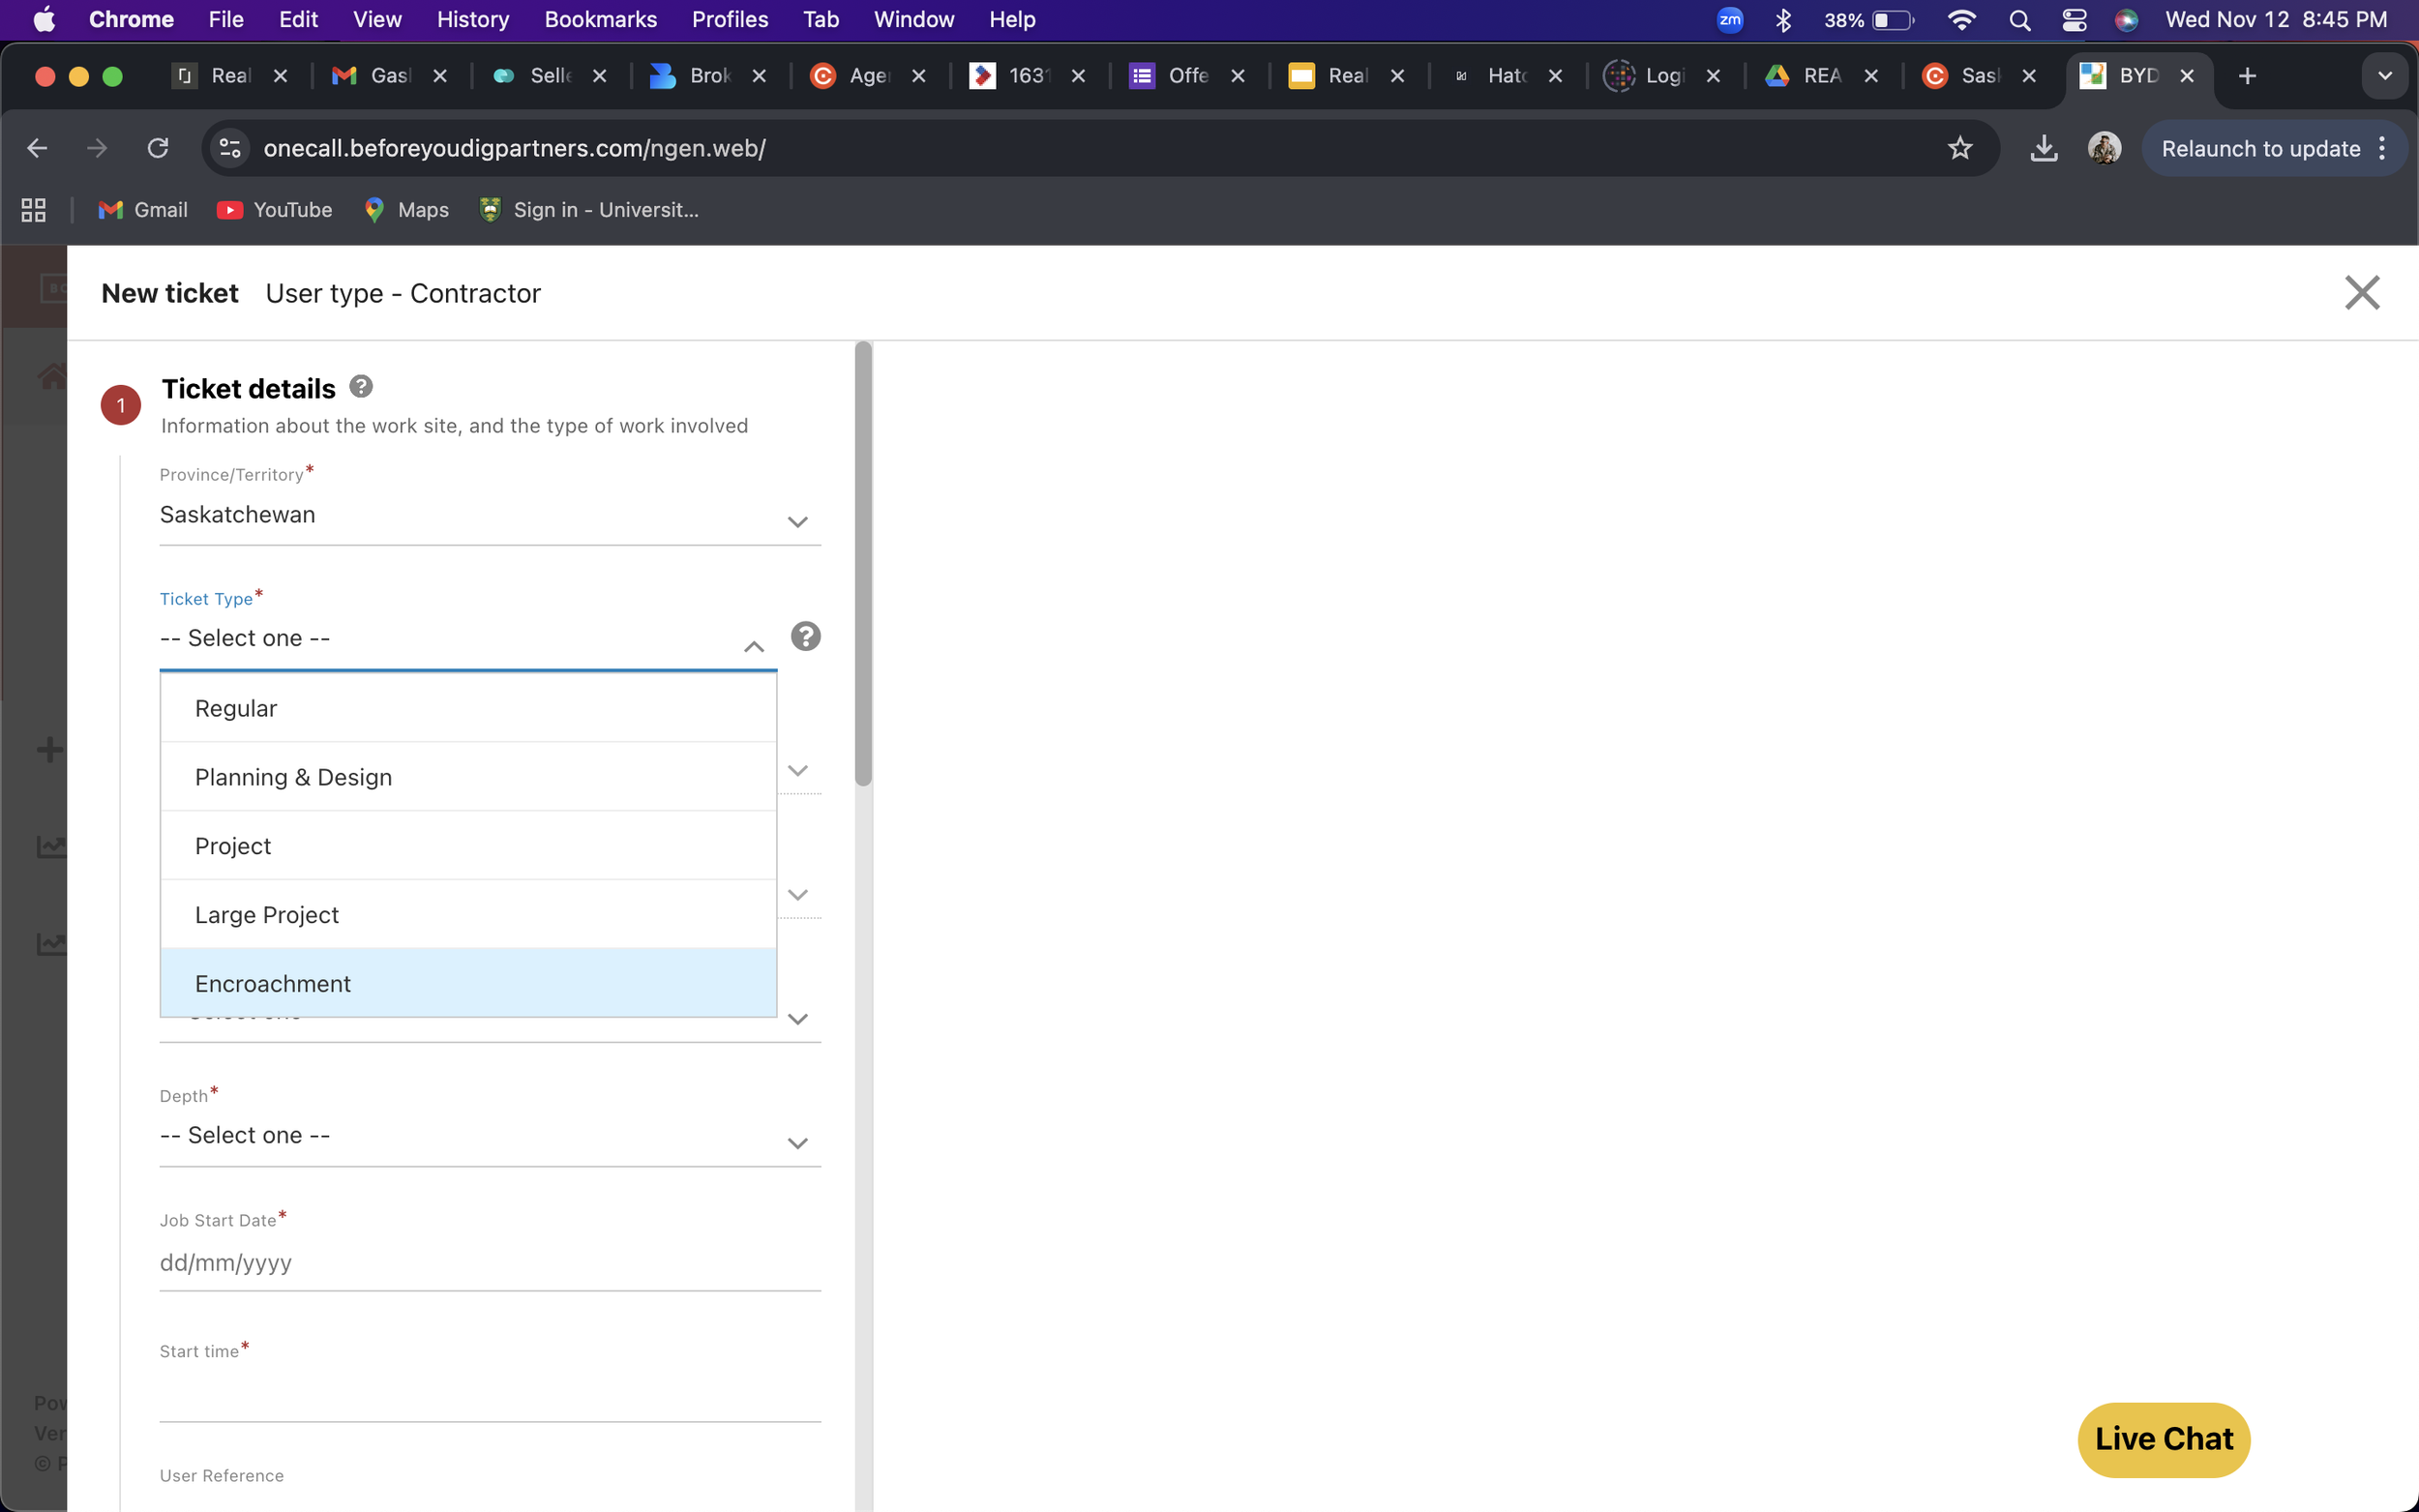Open the macOS Spotlight search
The image size is (2419, 1512).
(x=2019, y=20)
